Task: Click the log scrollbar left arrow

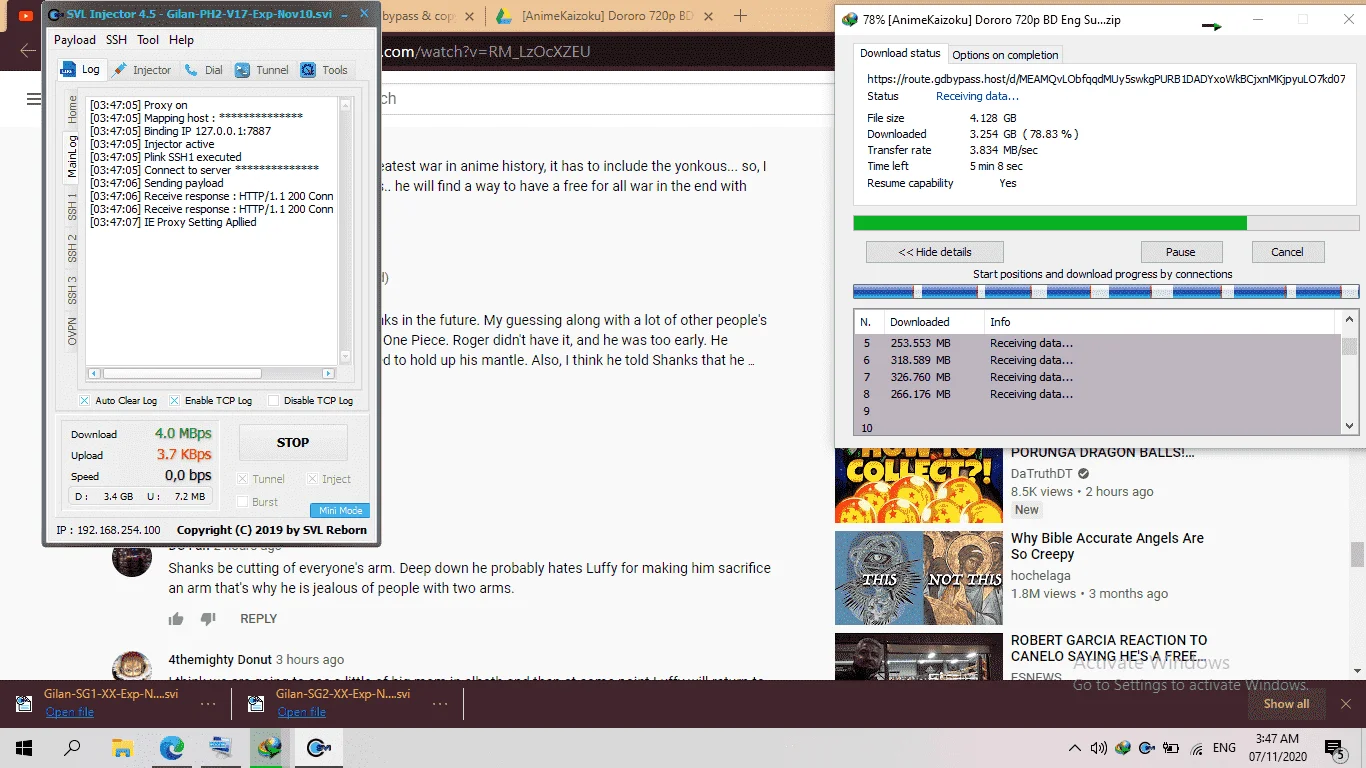Action: click(x=94, y=373)
